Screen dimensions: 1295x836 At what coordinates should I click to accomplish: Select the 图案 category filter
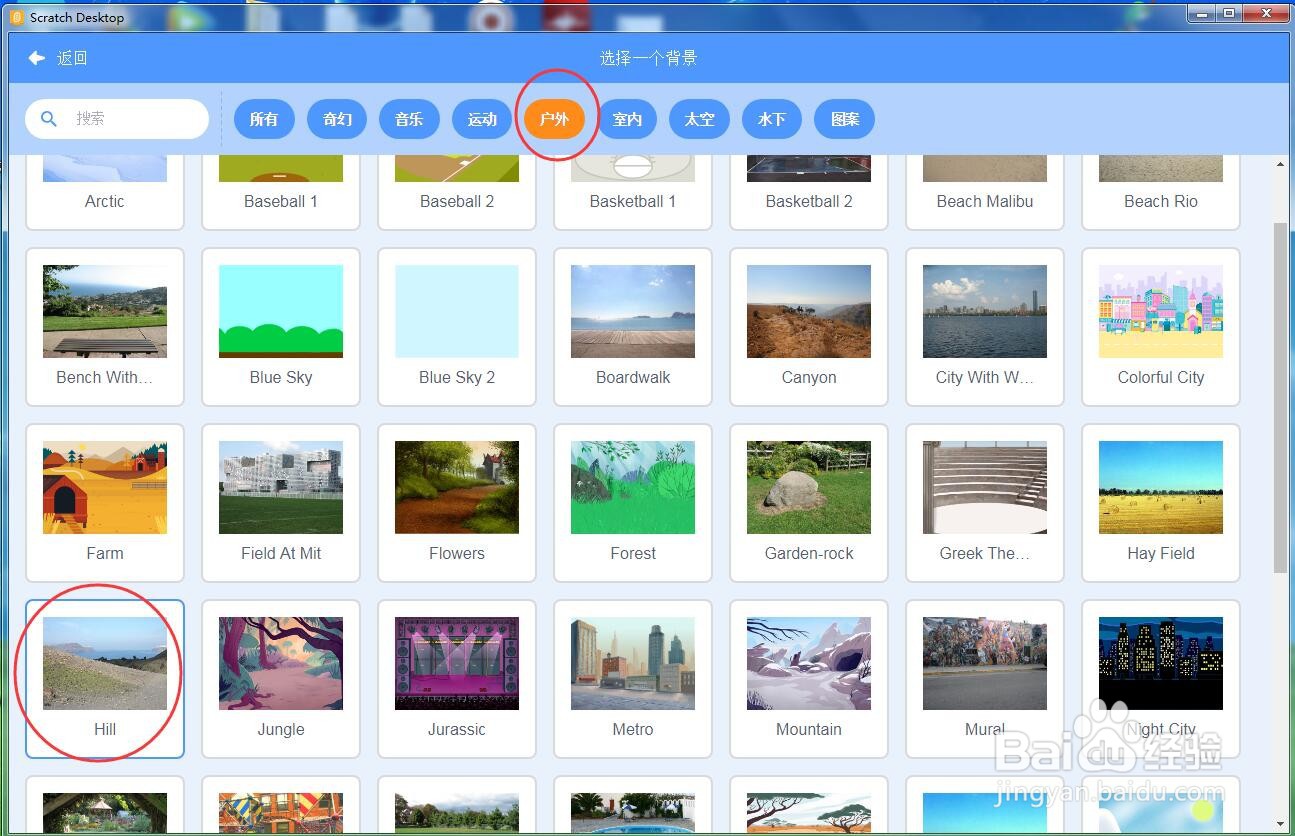[845, 119]
